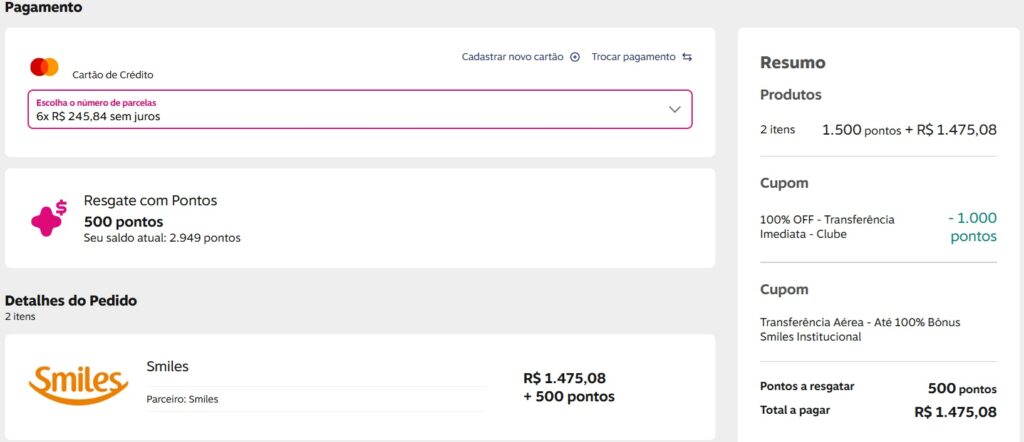This screenshot has width=1024, height=442.
Task: Click the Parceiro: Smiles text
Action: point(182,399)
